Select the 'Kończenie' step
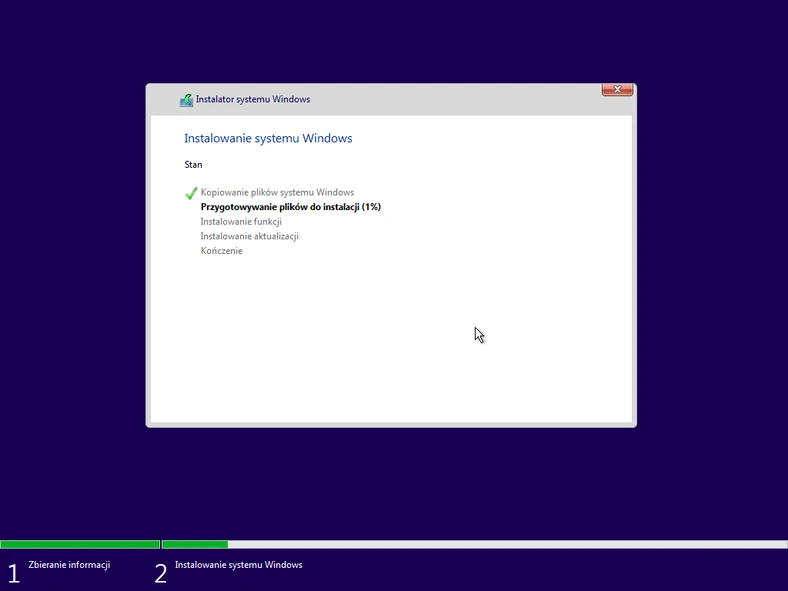Screen dimensions: 788x591 tap(221, 251)
